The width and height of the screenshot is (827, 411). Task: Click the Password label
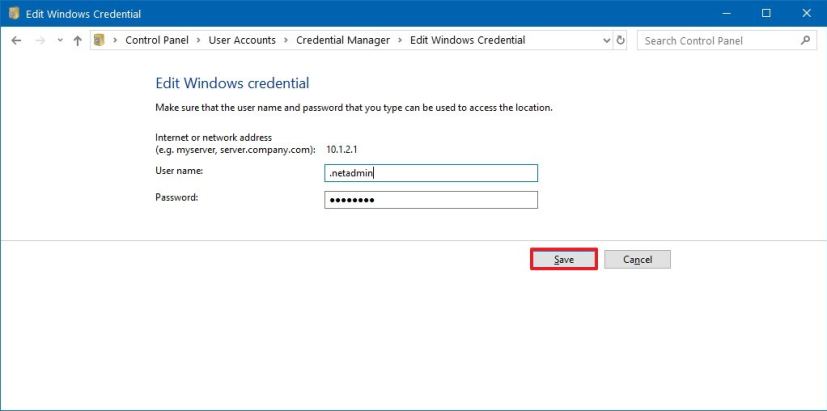pyautogui.click(x=177, y=197)
